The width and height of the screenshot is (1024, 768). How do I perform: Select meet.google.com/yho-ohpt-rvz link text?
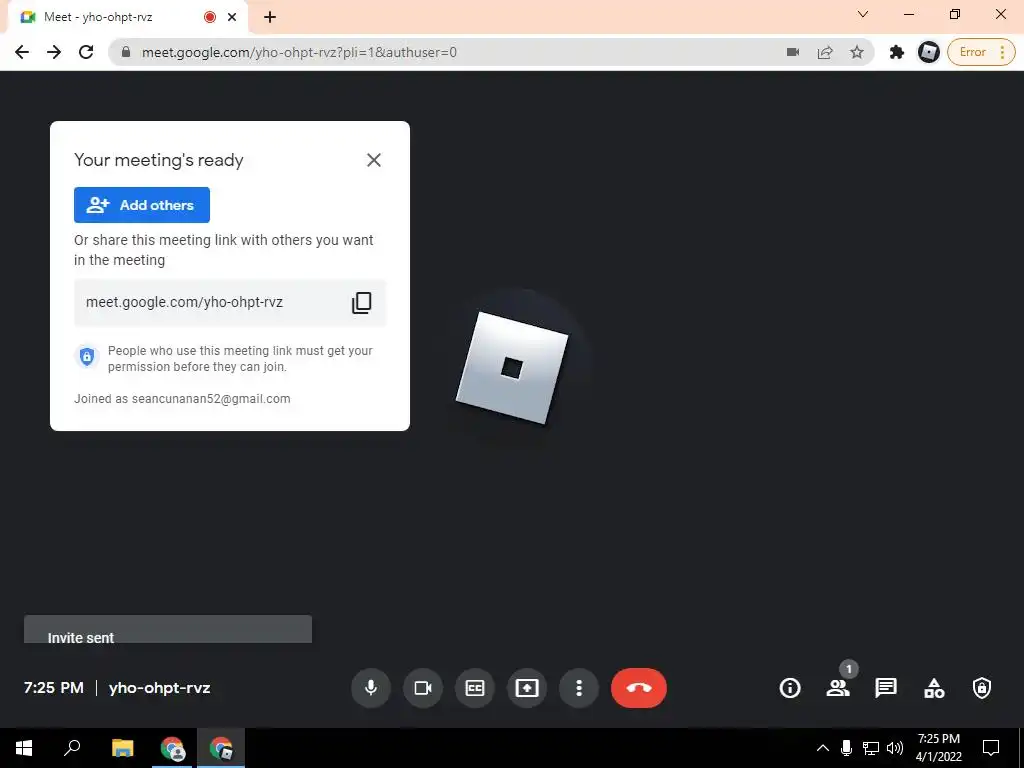tap(184, 302)
